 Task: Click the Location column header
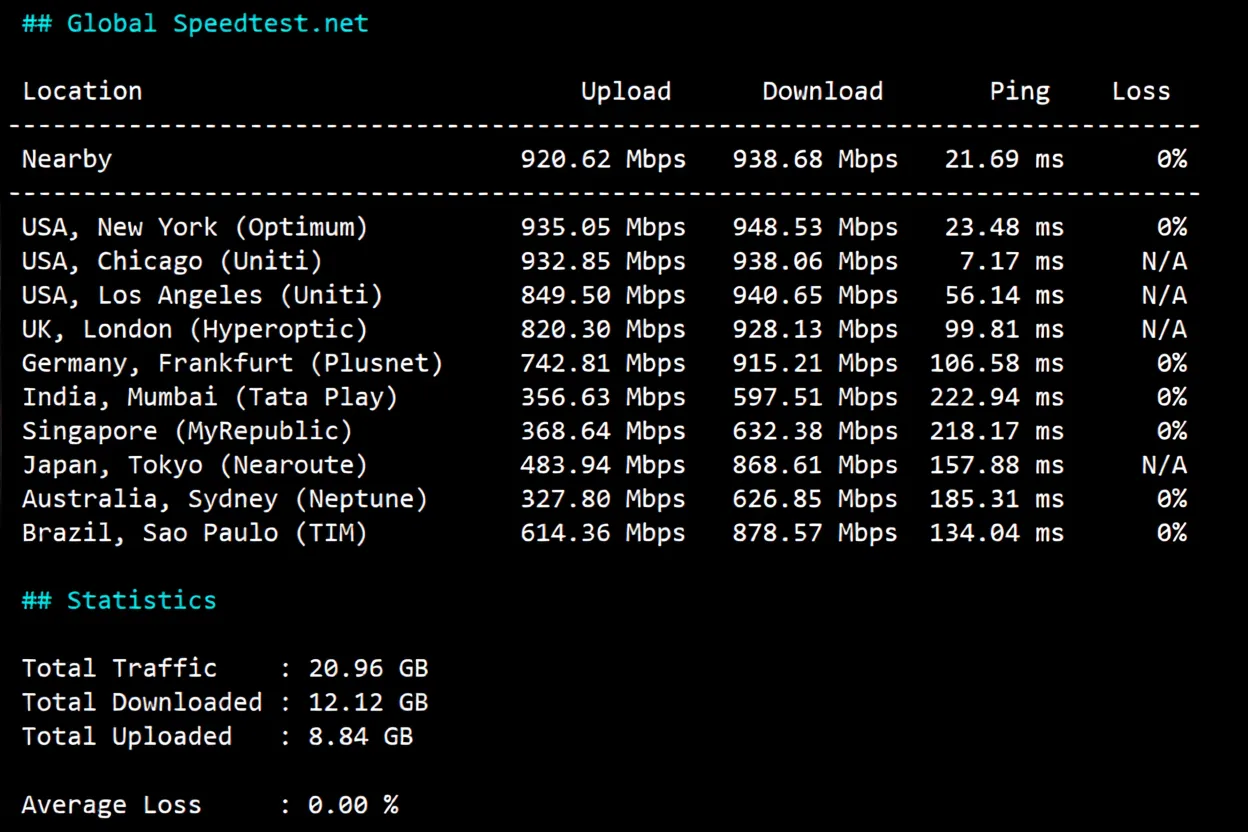click(82, 91)
